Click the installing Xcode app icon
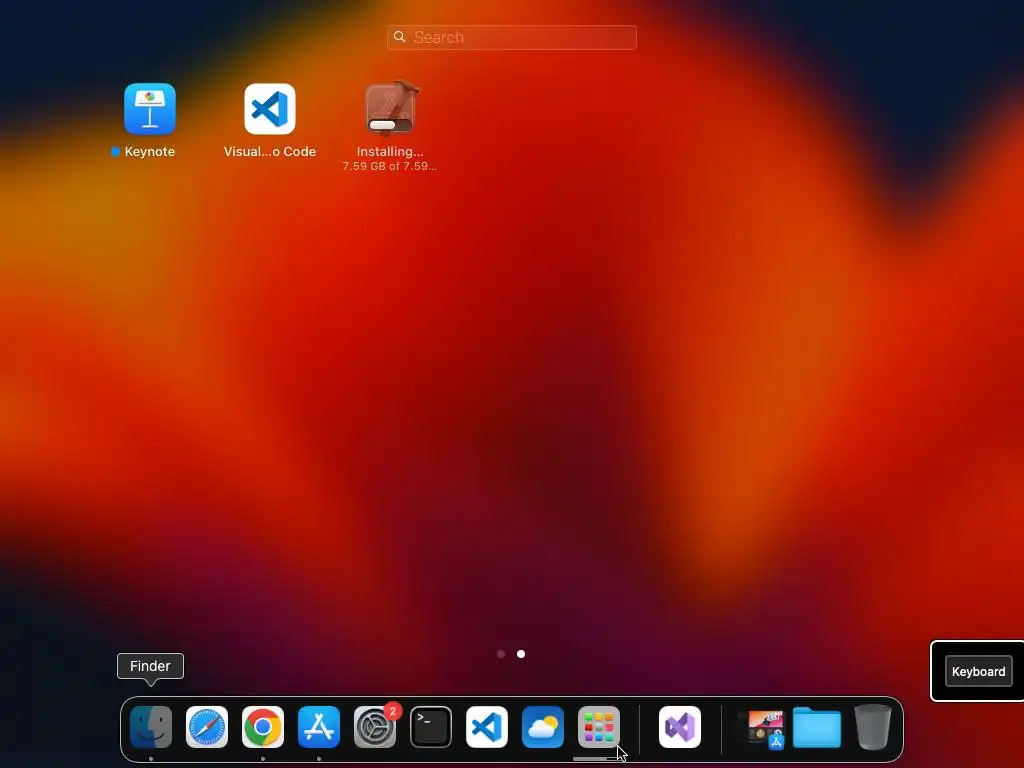Image resolution: width=1024 pixels, height=768 pixels. pyautogui.click(x=390, y=108)
